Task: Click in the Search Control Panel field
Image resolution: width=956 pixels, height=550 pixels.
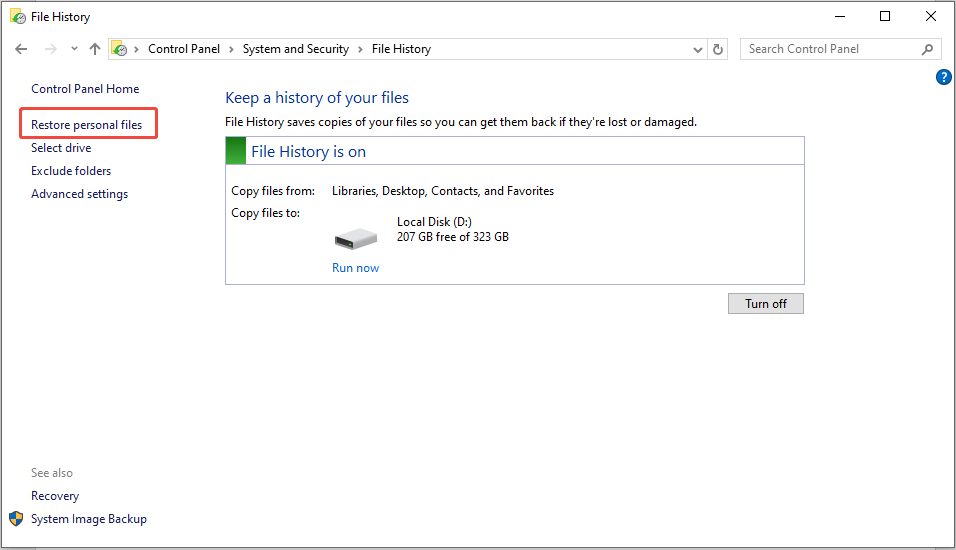Action: pos(830,49)
